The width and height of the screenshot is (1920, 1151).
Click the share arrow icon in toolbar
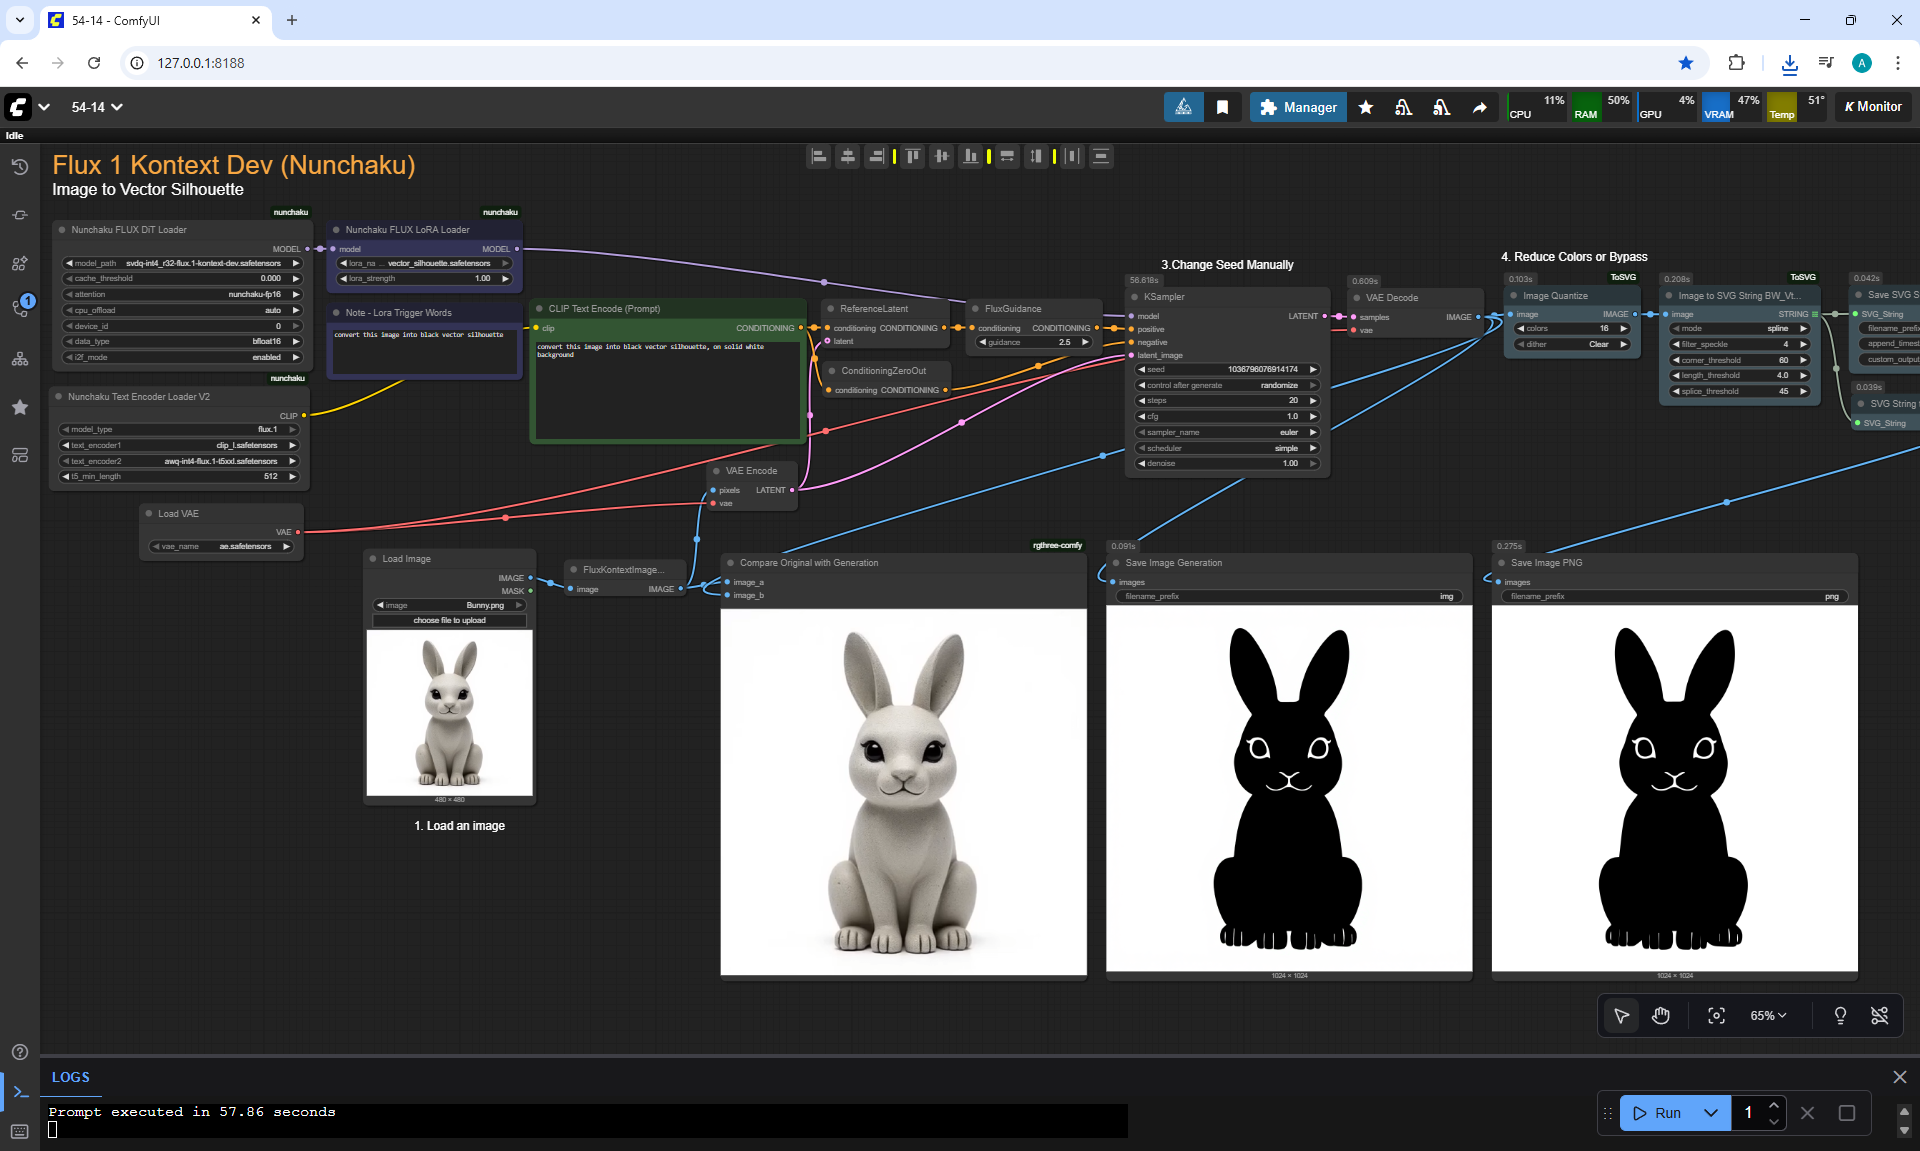coord(1479,107)
